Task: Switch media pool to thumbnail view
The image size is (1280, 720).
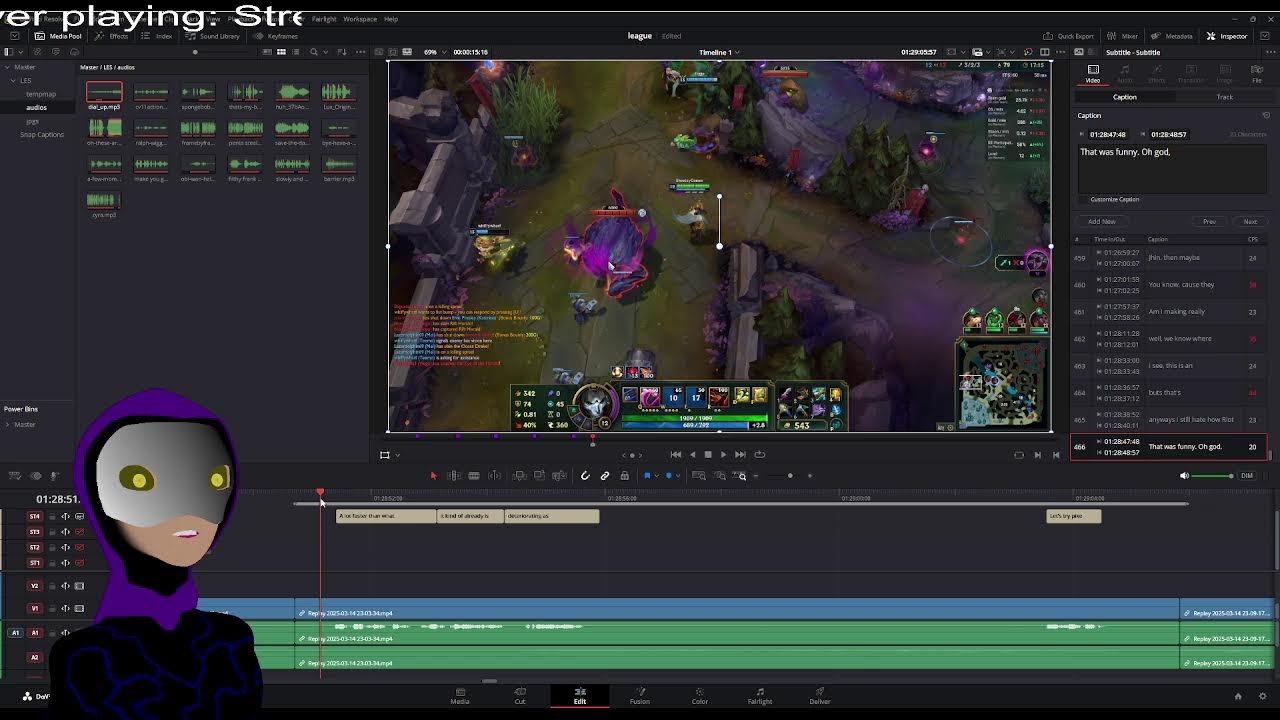Action: (281, 52)
